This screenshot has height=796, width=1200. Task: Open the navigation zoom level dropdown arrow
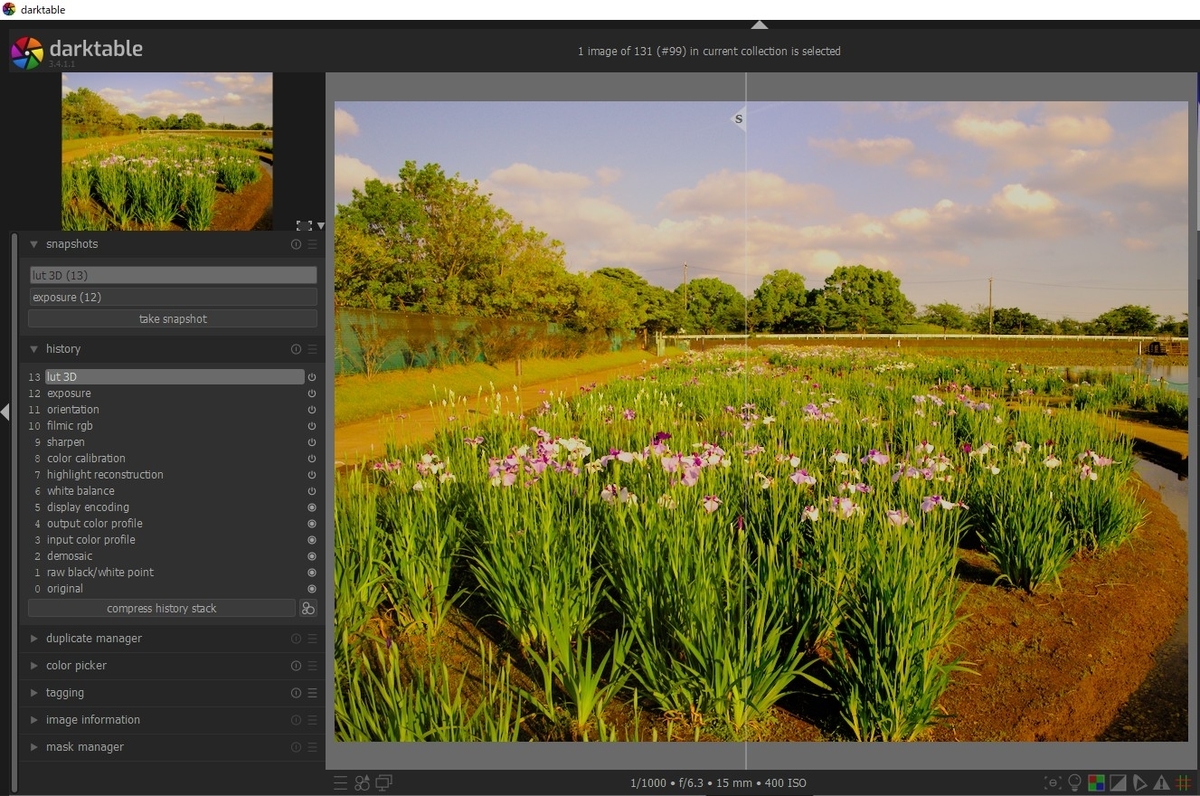(x=320, y=226)
